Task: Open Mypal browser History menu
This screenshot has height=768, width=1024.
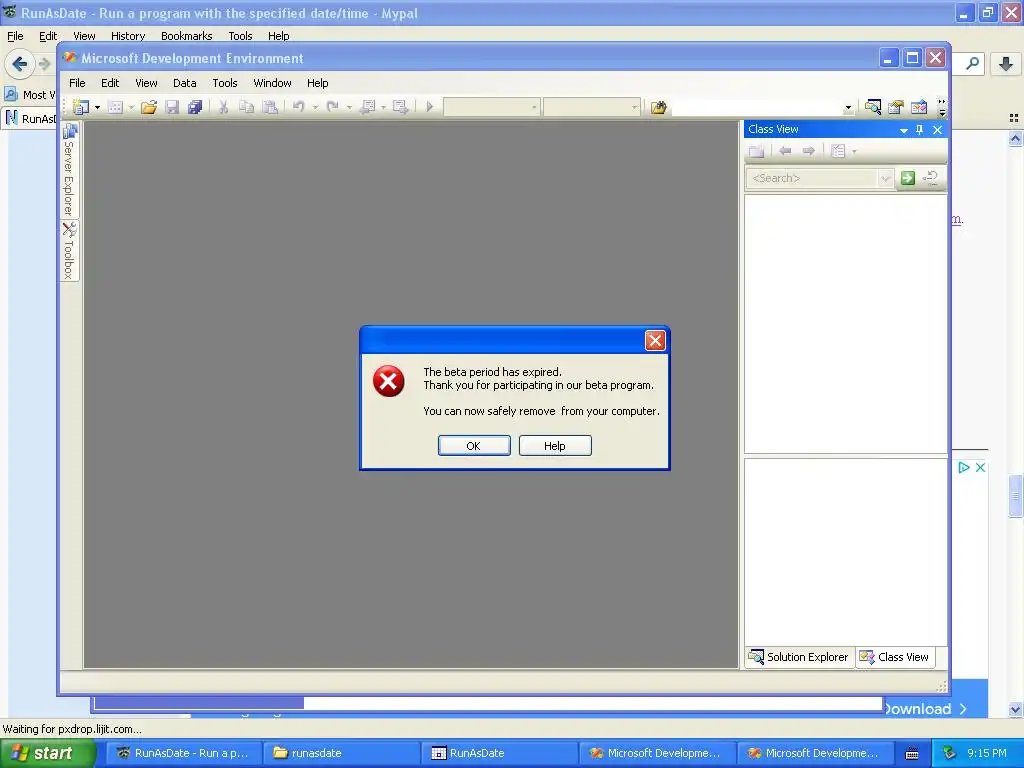Action: click(127, 36)
